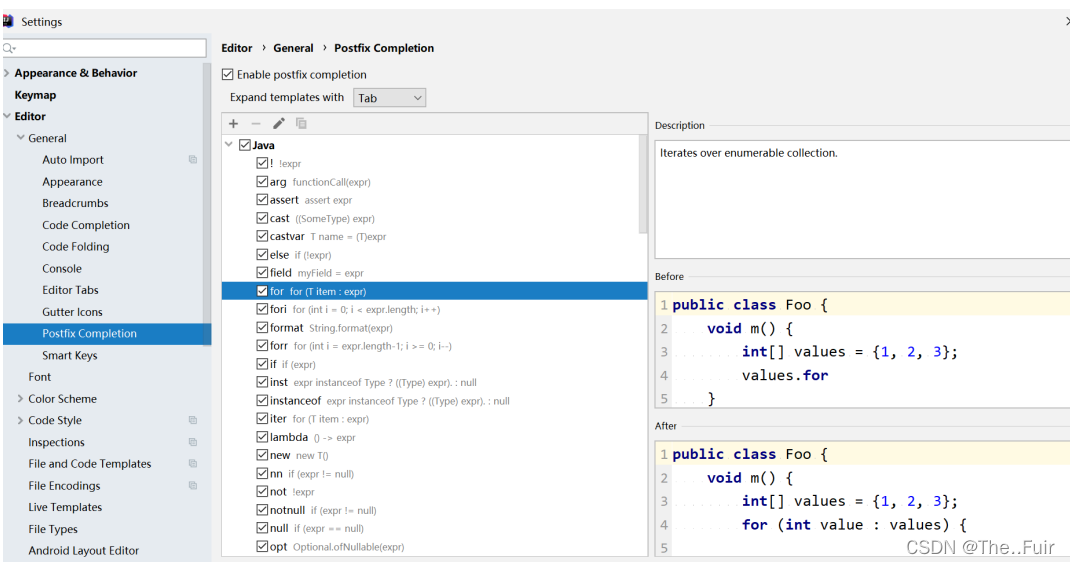
Task: Toggle the 'opt' template checkbox
Action: coord(262,546)
